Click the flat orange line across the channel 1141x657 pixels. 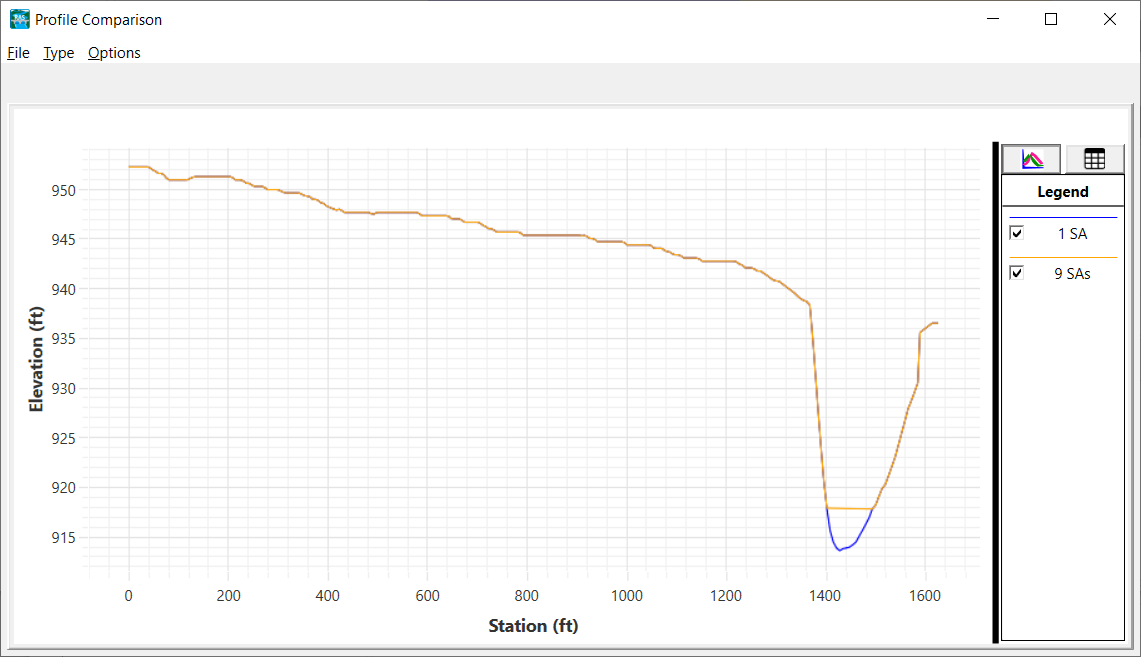(850, 509)
